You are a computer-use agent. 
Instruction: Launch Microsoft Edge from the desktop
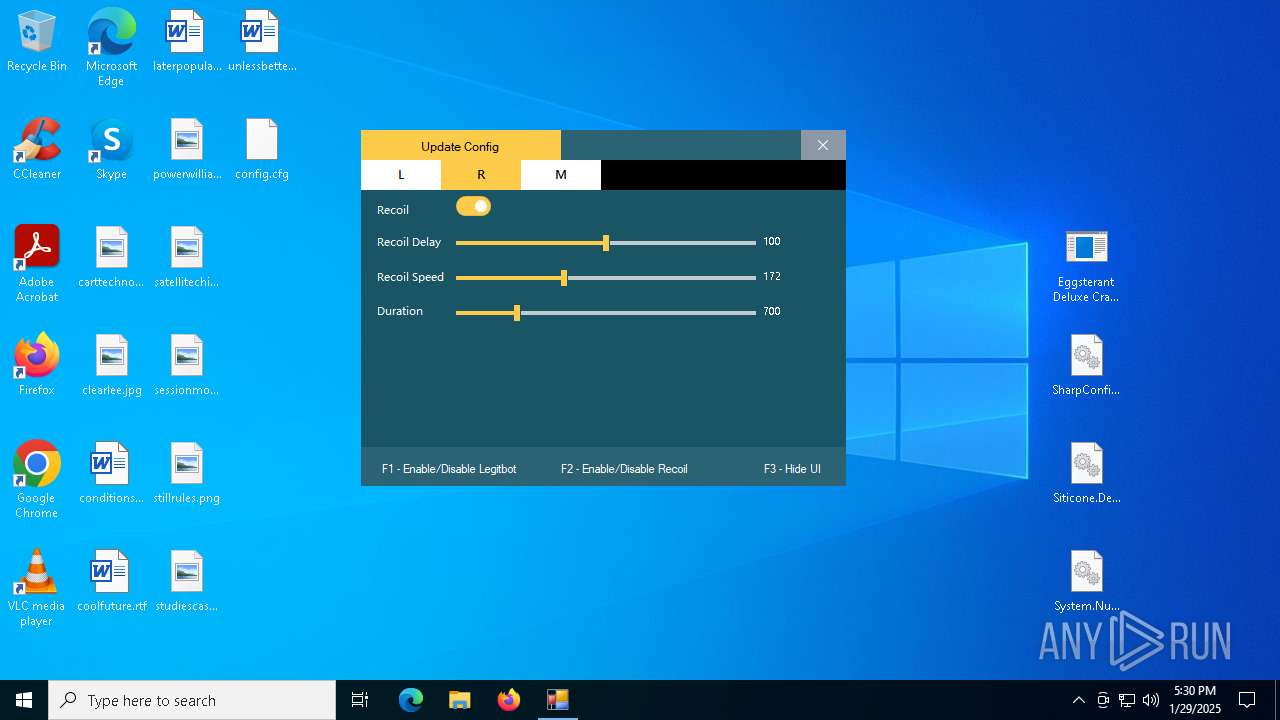[x=111, y=47]
